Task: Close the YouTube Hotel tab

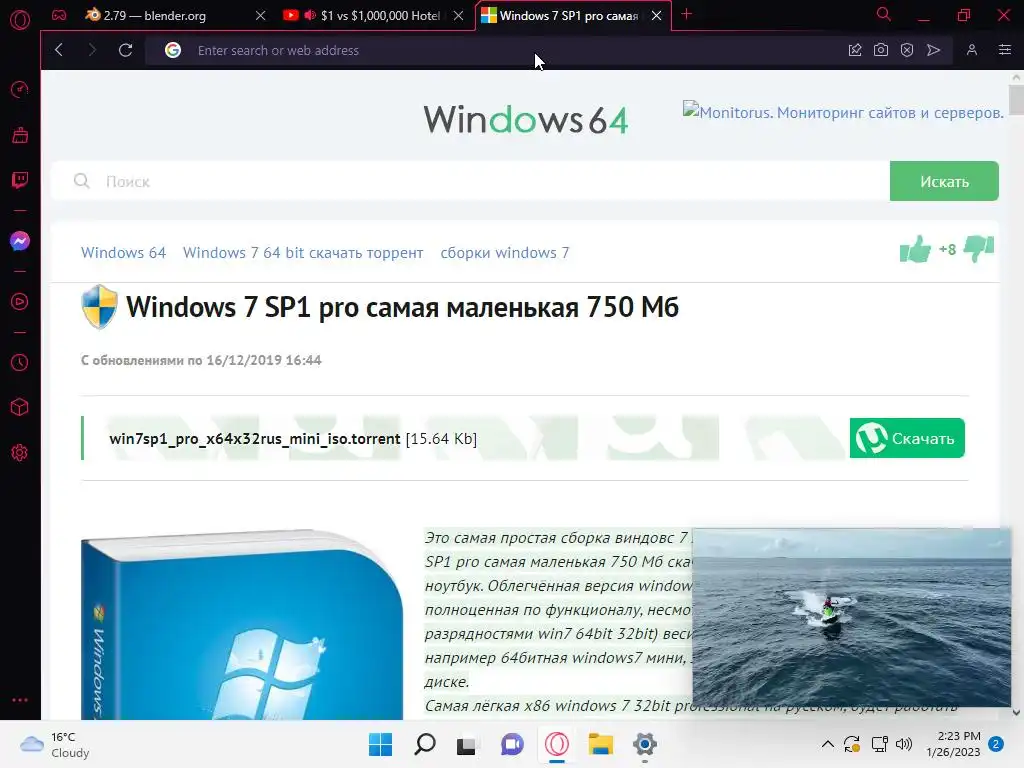Action: click(458, 16)
